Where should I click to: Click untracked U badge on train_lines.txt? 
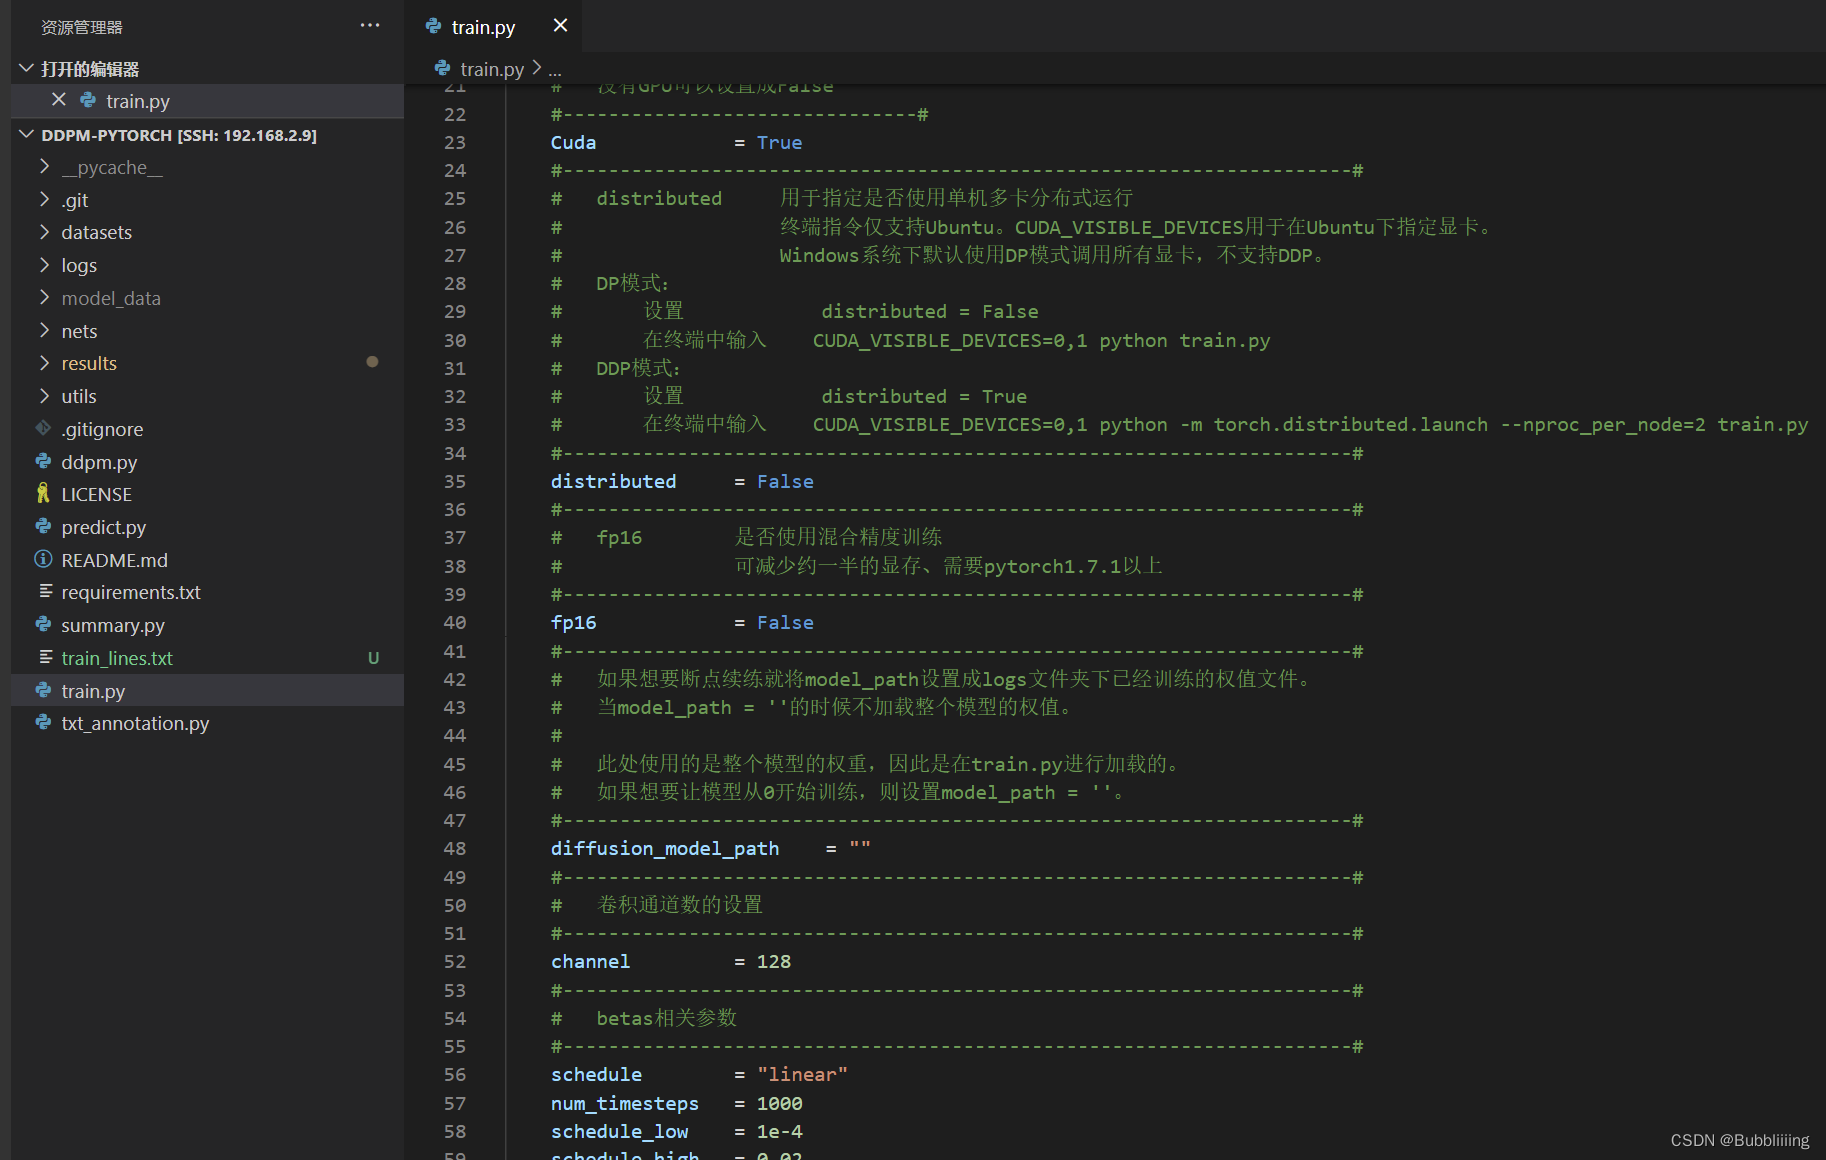click(x=373, y=658)
